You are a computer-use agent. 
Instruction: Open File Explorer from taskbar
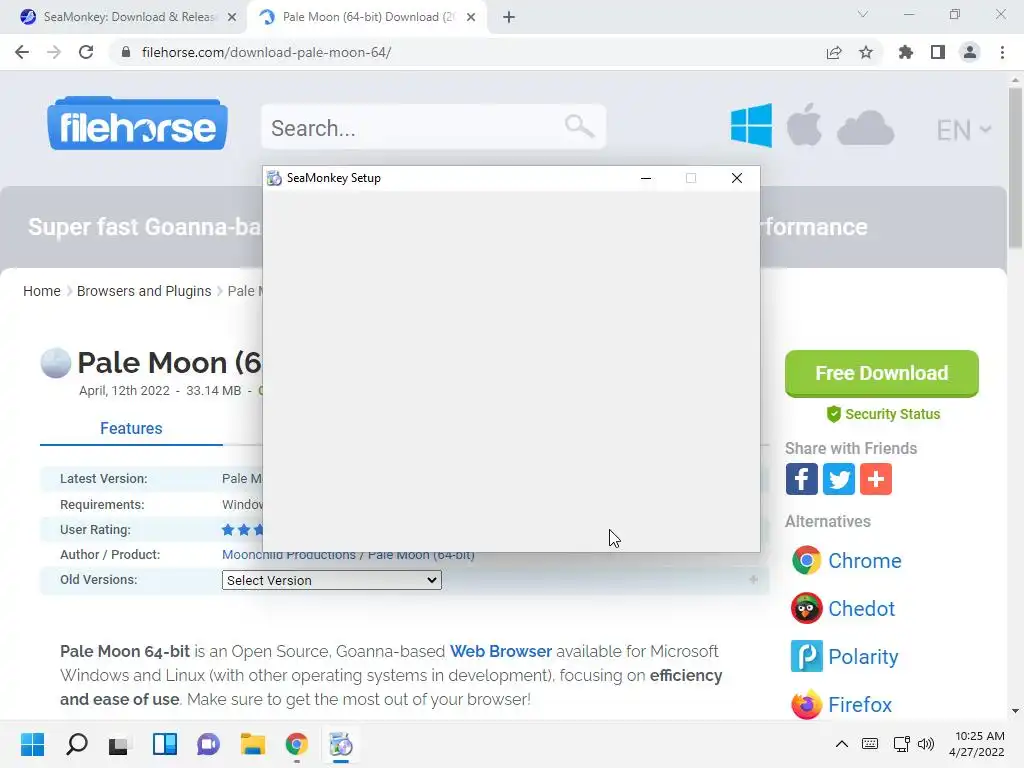pos(253,744)
